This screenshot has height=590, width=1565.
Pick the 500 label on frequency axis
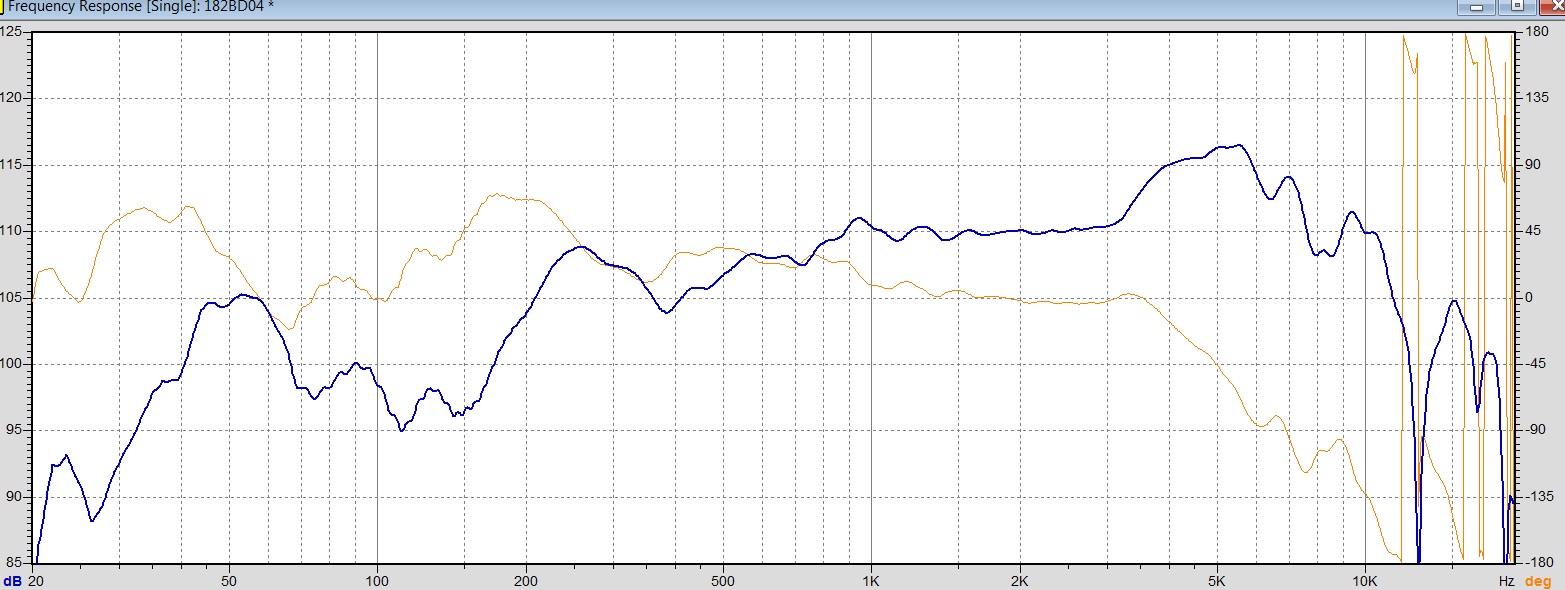[x=723, y=581]
